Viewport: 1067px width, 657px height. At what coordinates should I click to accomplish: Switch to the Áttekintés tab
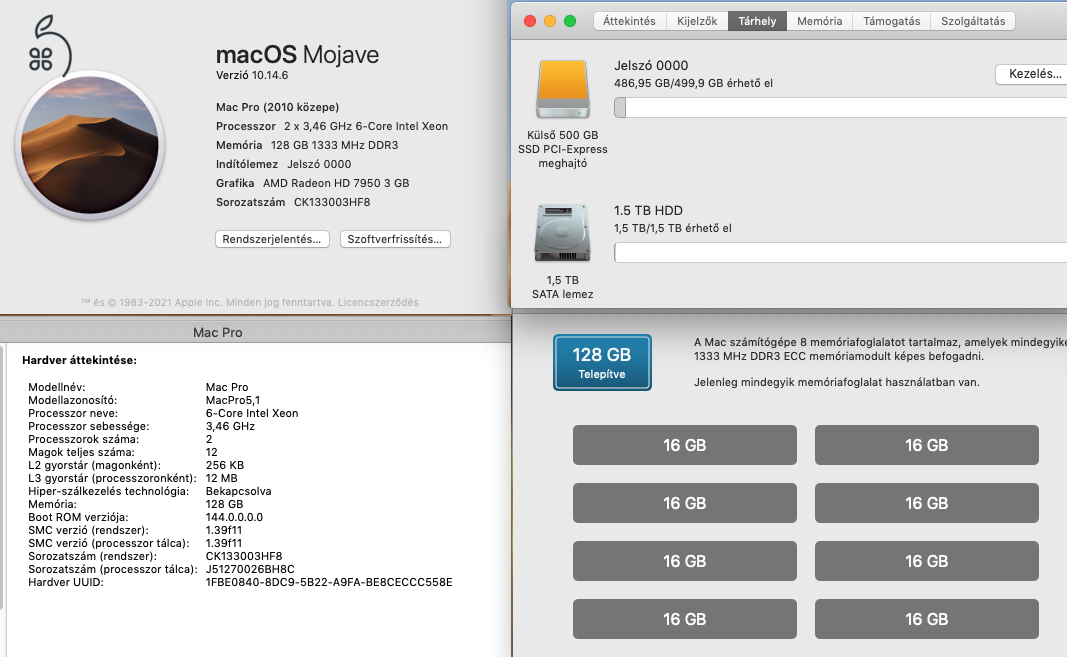click(x=629, y=21)
